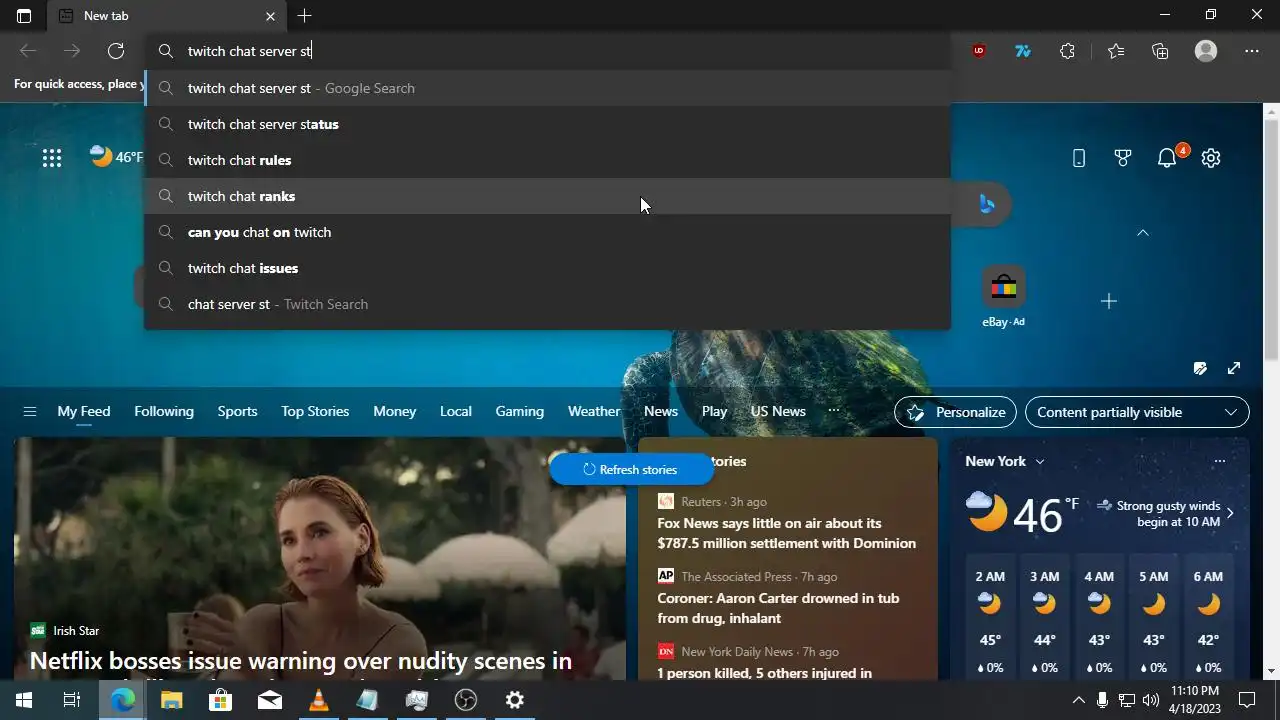The height and width of the screenshot is (720, 1280).
Task: Select the Money tab
Action: [x=395, y=411]
